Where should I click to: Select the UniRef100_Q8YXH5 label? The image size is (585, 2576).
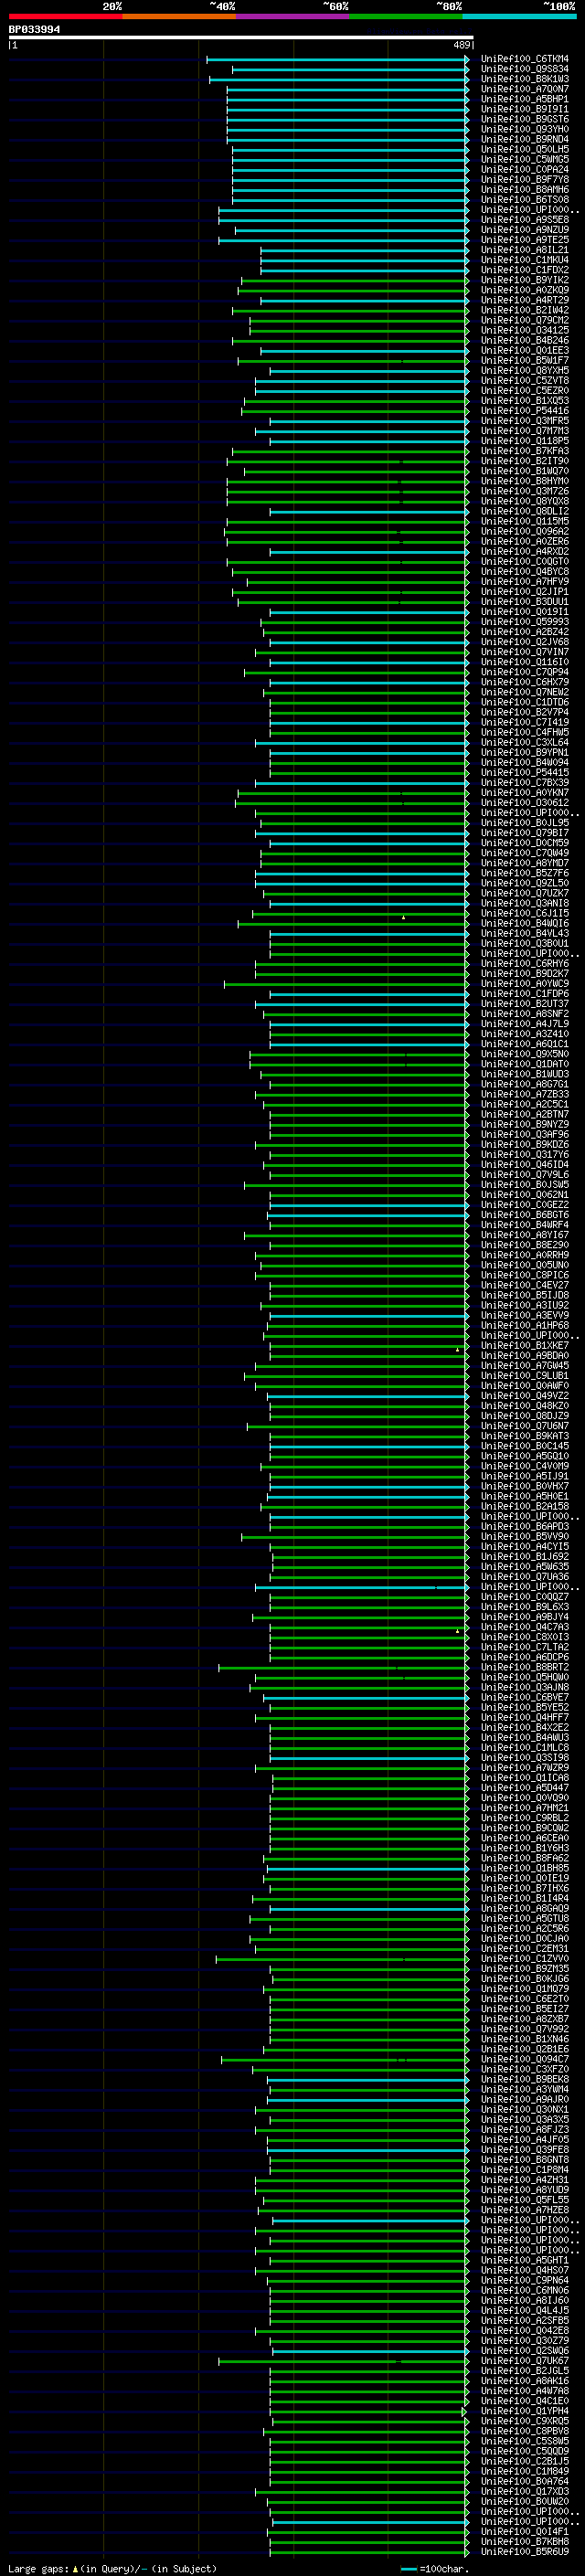524,370
